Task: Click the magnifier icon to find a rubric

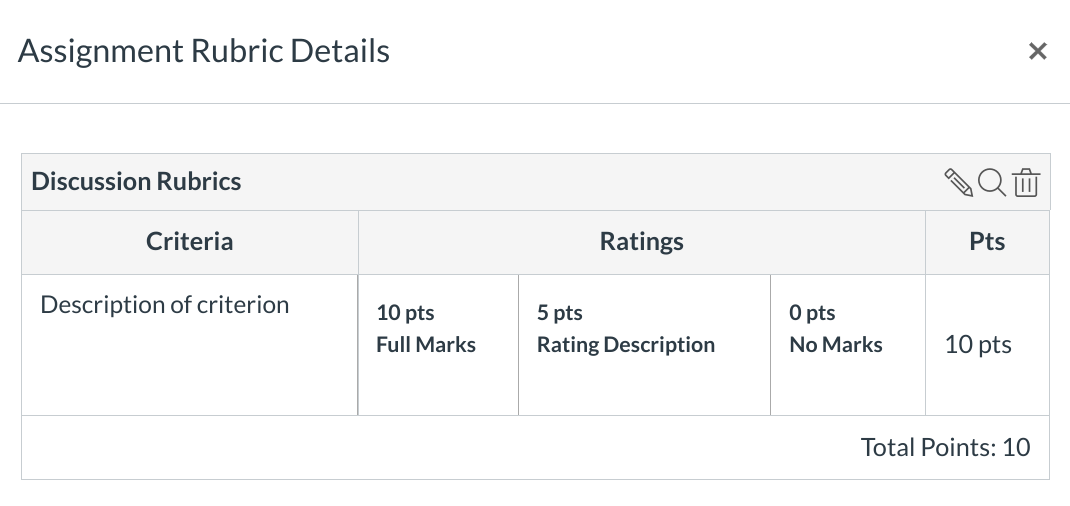Action: [991, 182]
